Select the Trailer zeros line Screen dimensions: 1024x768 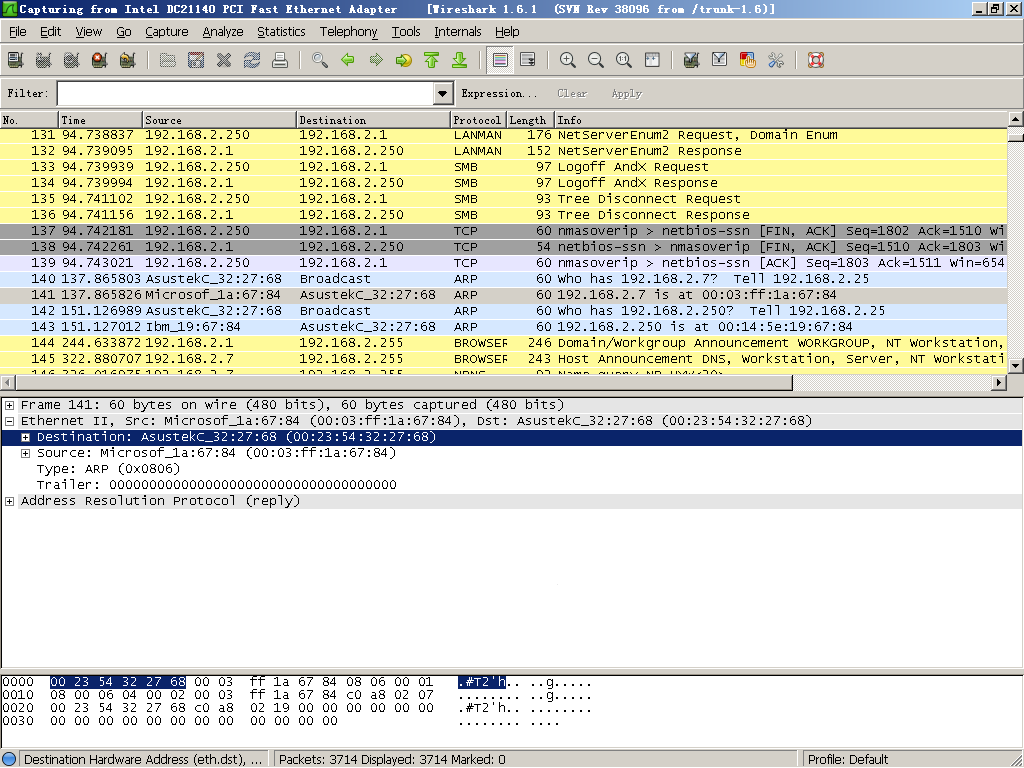[216, 485]
